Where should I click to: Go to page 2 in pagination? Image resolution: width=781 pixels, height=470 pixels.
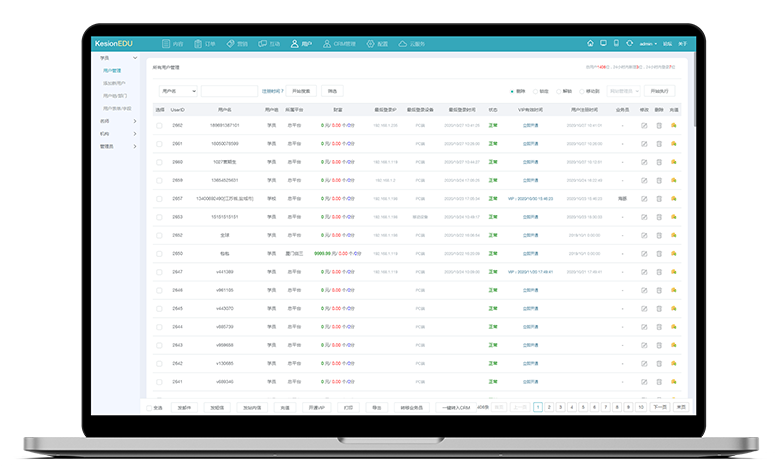pyautogui.click(x=549, y=408)
